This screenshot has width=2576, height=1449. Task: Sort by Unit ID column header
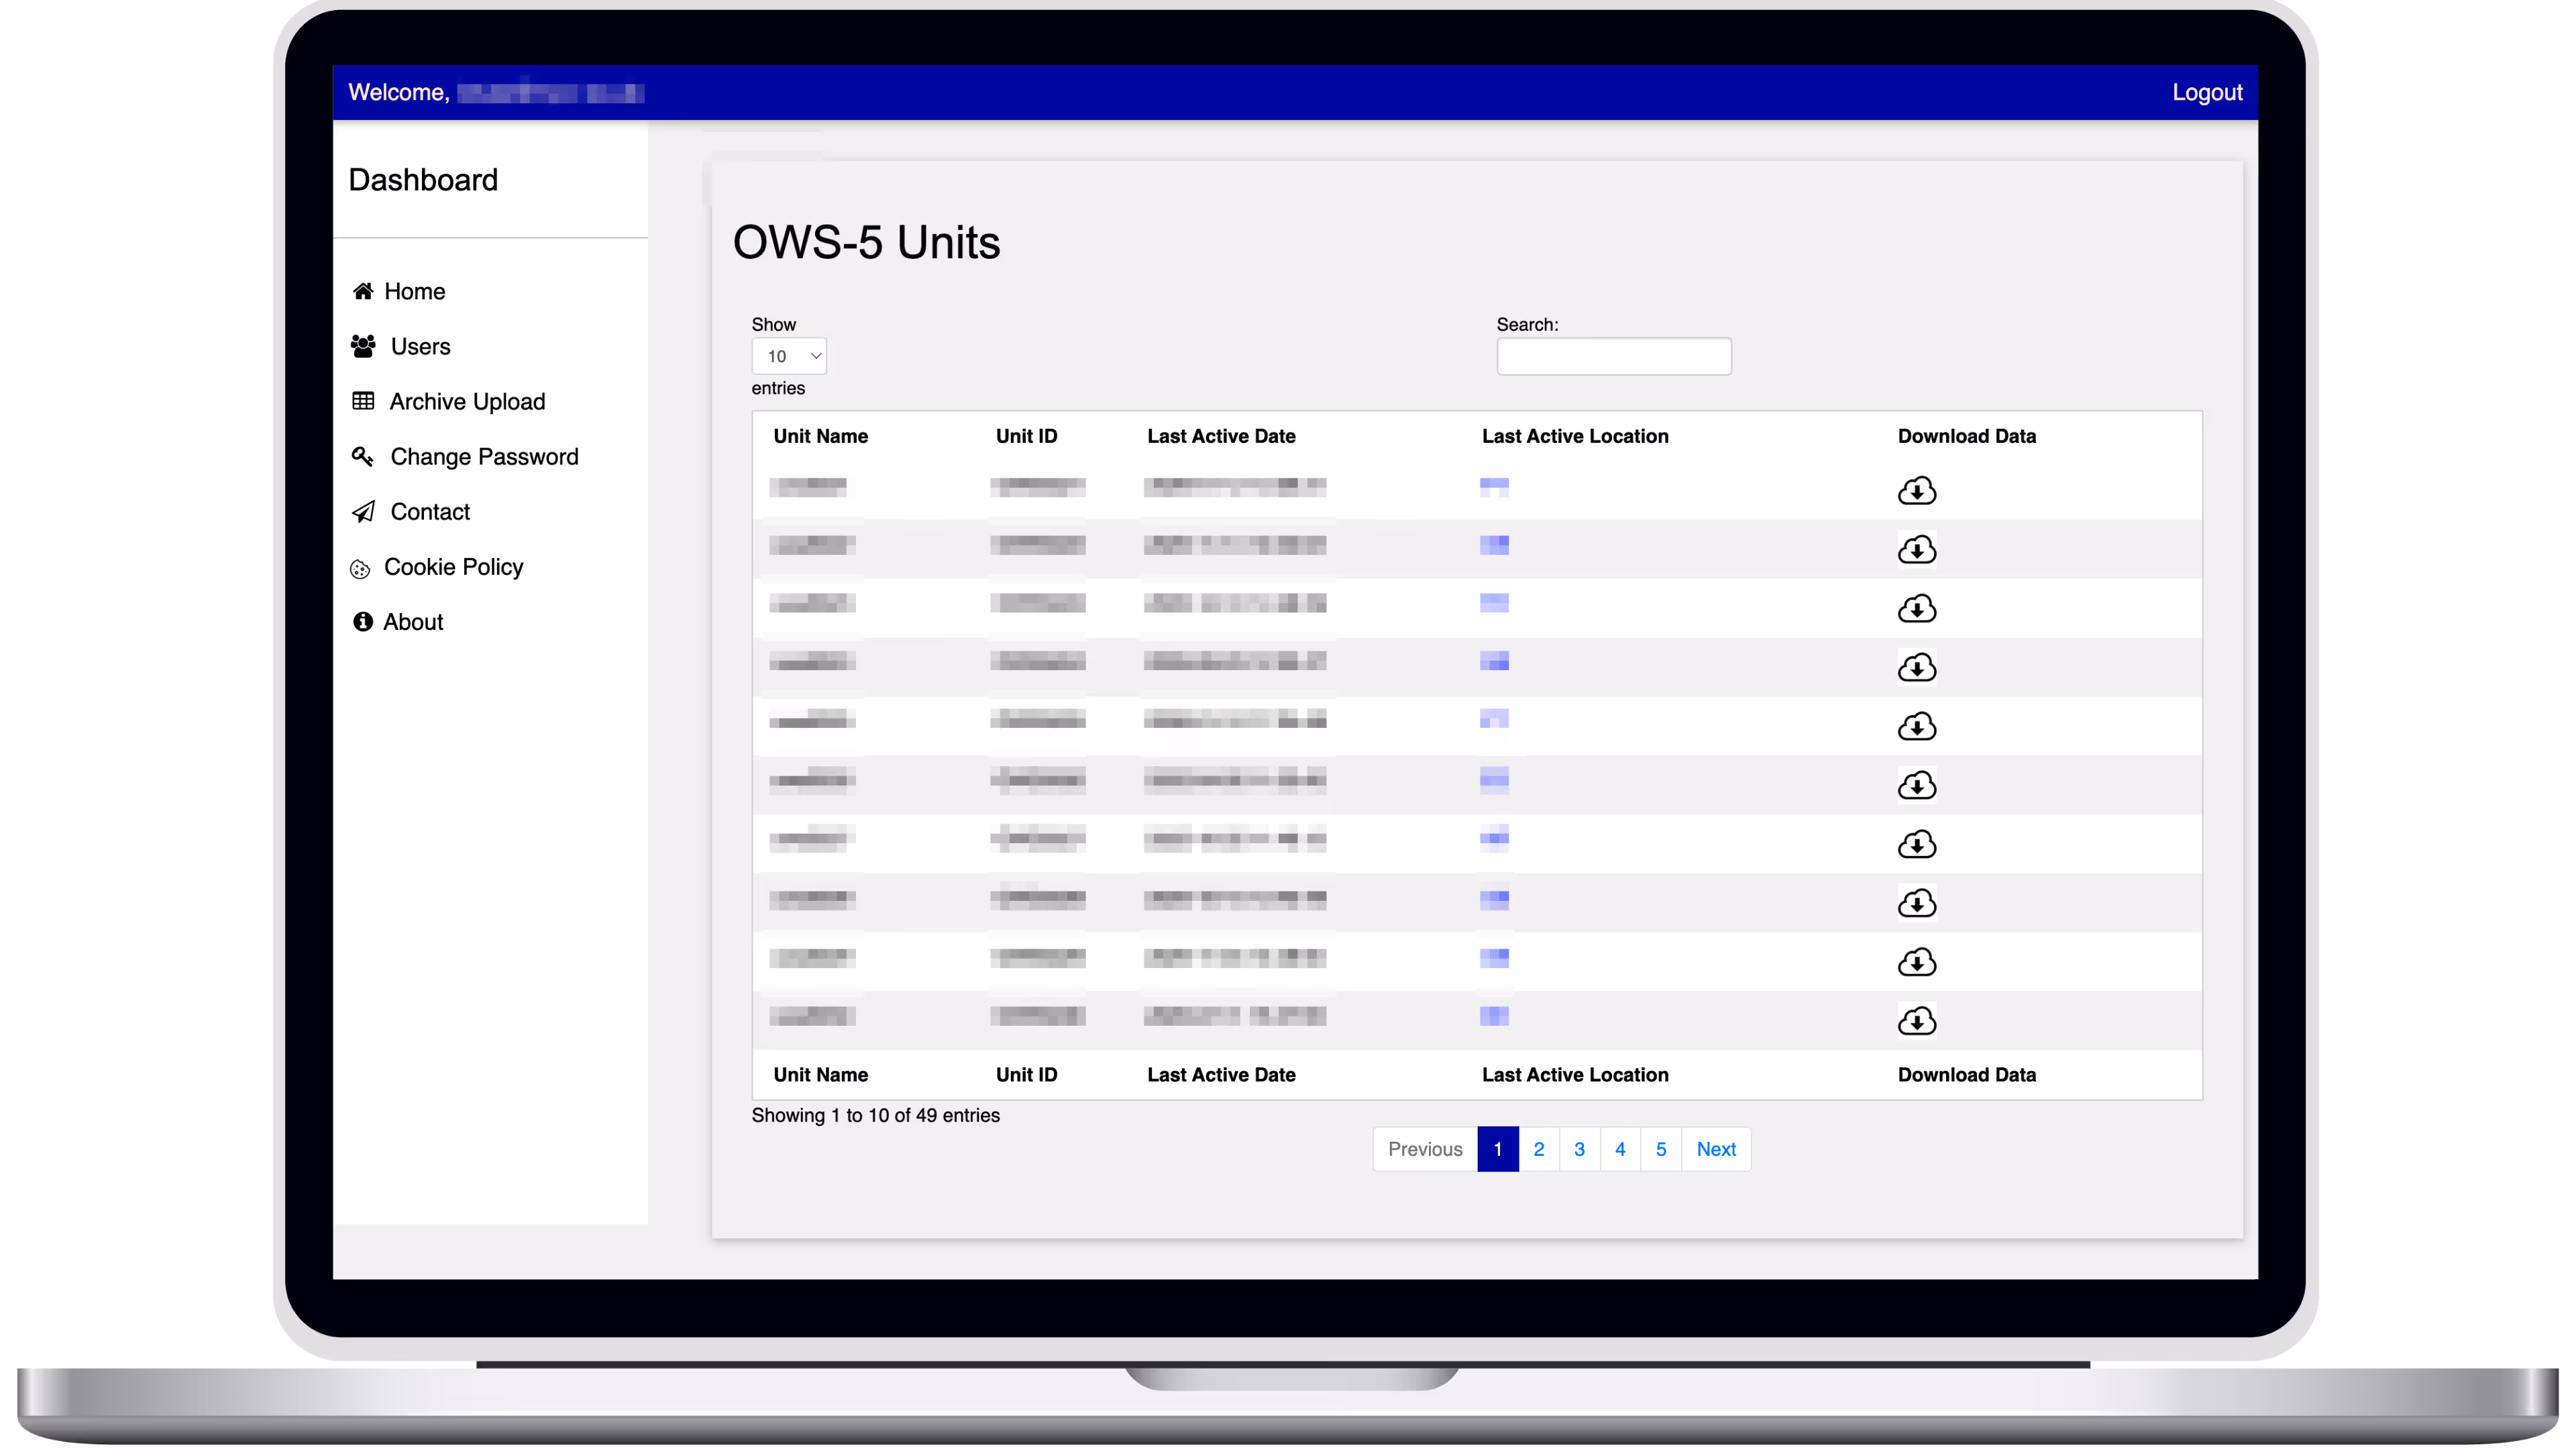[1026, 436]
